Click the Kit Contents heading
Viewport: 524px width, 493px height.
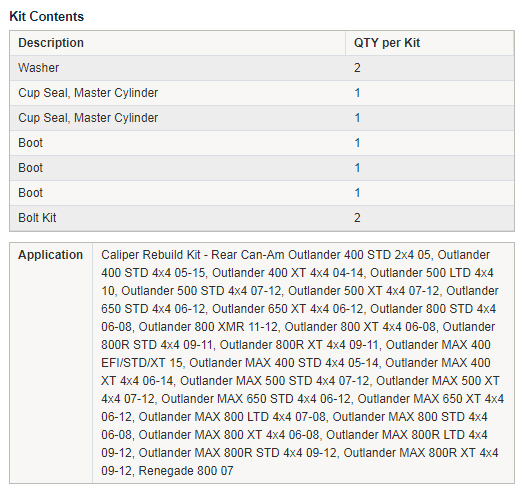point(46,16)
